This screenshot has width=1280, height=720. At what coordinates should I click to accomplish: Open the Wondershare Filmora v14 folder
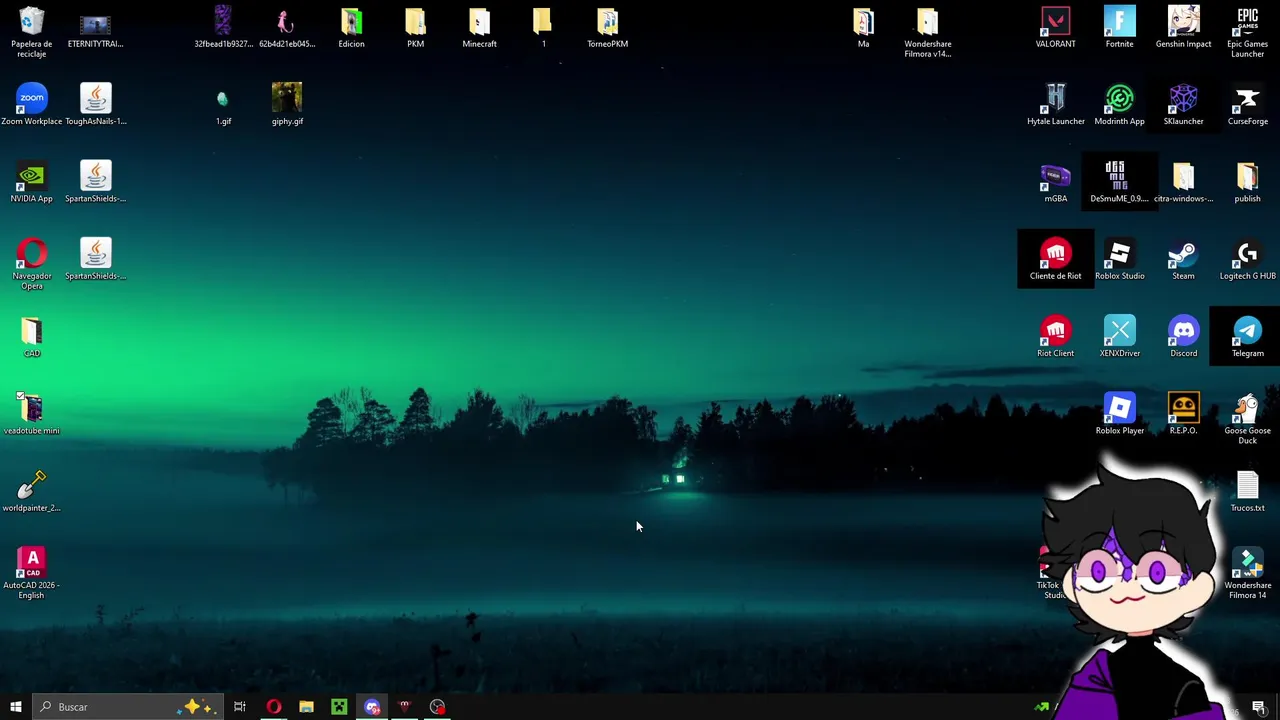(927, 32)
